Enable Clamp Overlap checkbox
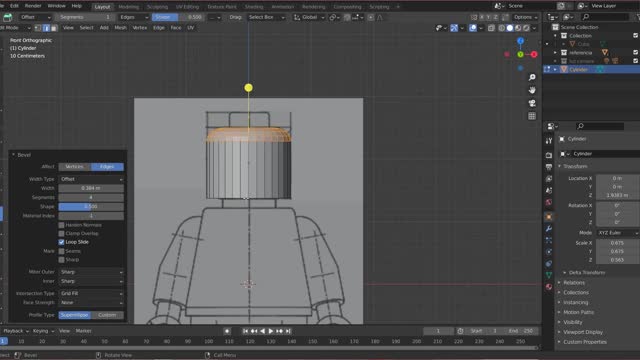The image size is (640, 360). pyautogui.click(x=61, y=233)
